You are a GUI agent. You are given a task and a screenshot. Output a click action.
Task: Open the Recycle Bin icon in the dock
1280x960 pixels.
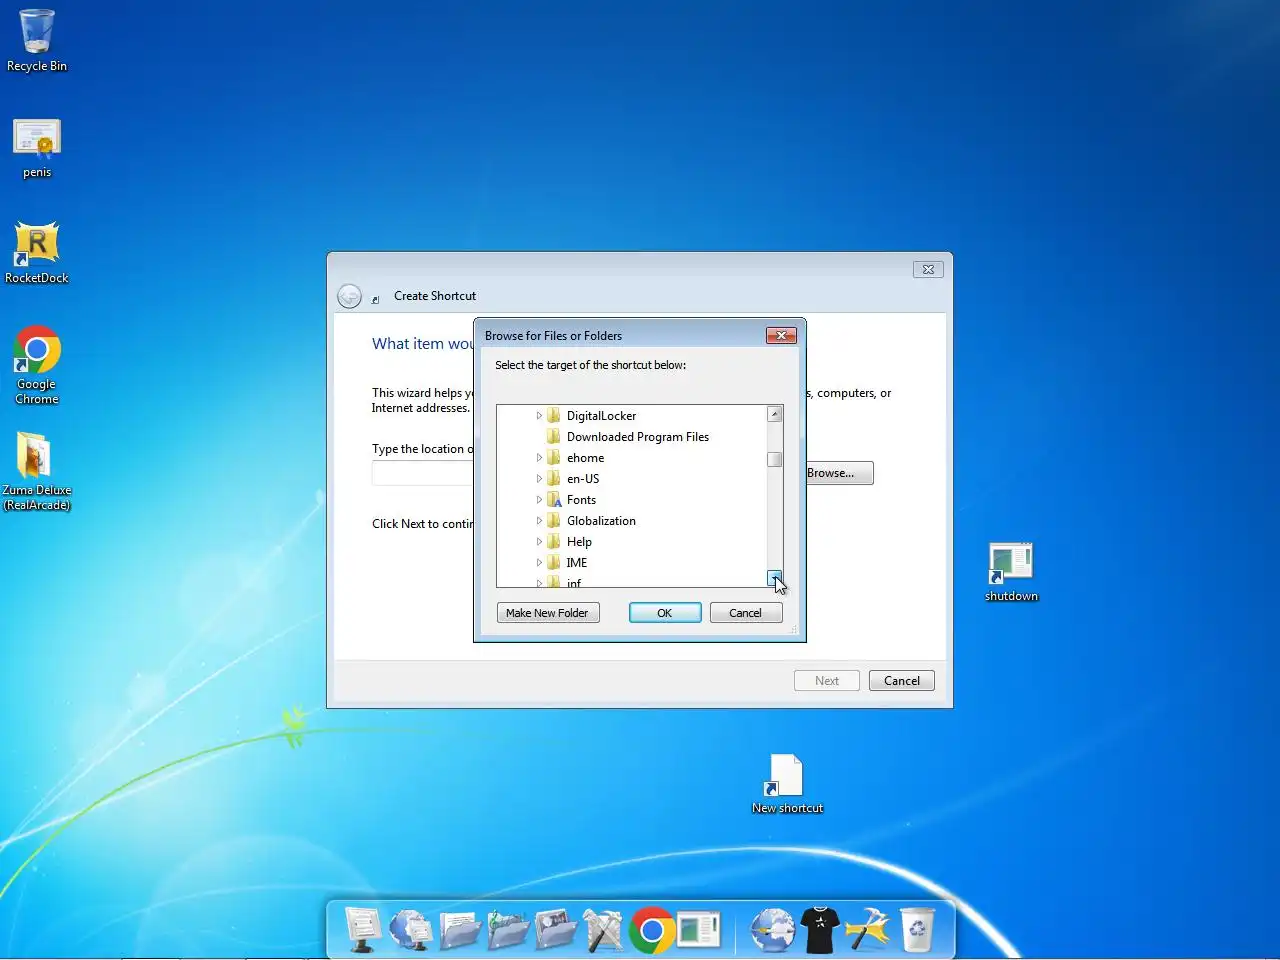(x=917, y=930)
